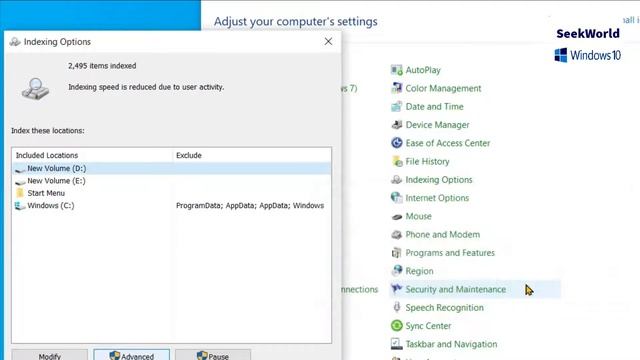Click the Sync Center link
640x360 pixels.
(428, 326)
